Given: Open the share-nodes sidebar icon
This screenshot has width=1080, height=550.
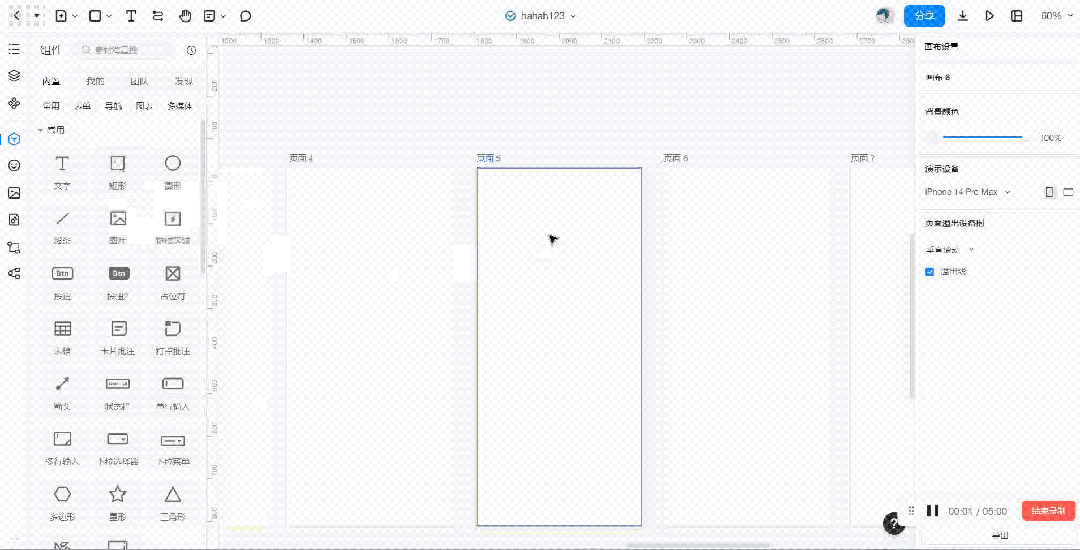Looking at the screenshot, I should [x=14, y=273].
